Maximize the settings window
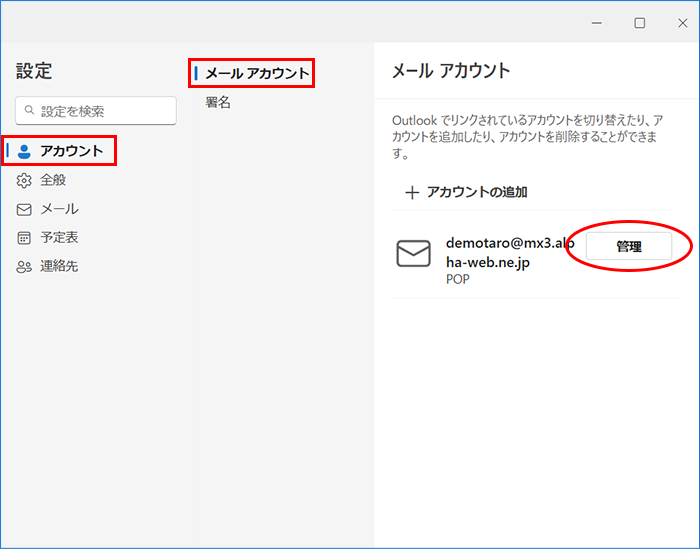Image resolution: width=700 pixels, height=549 pixels. 640,23
